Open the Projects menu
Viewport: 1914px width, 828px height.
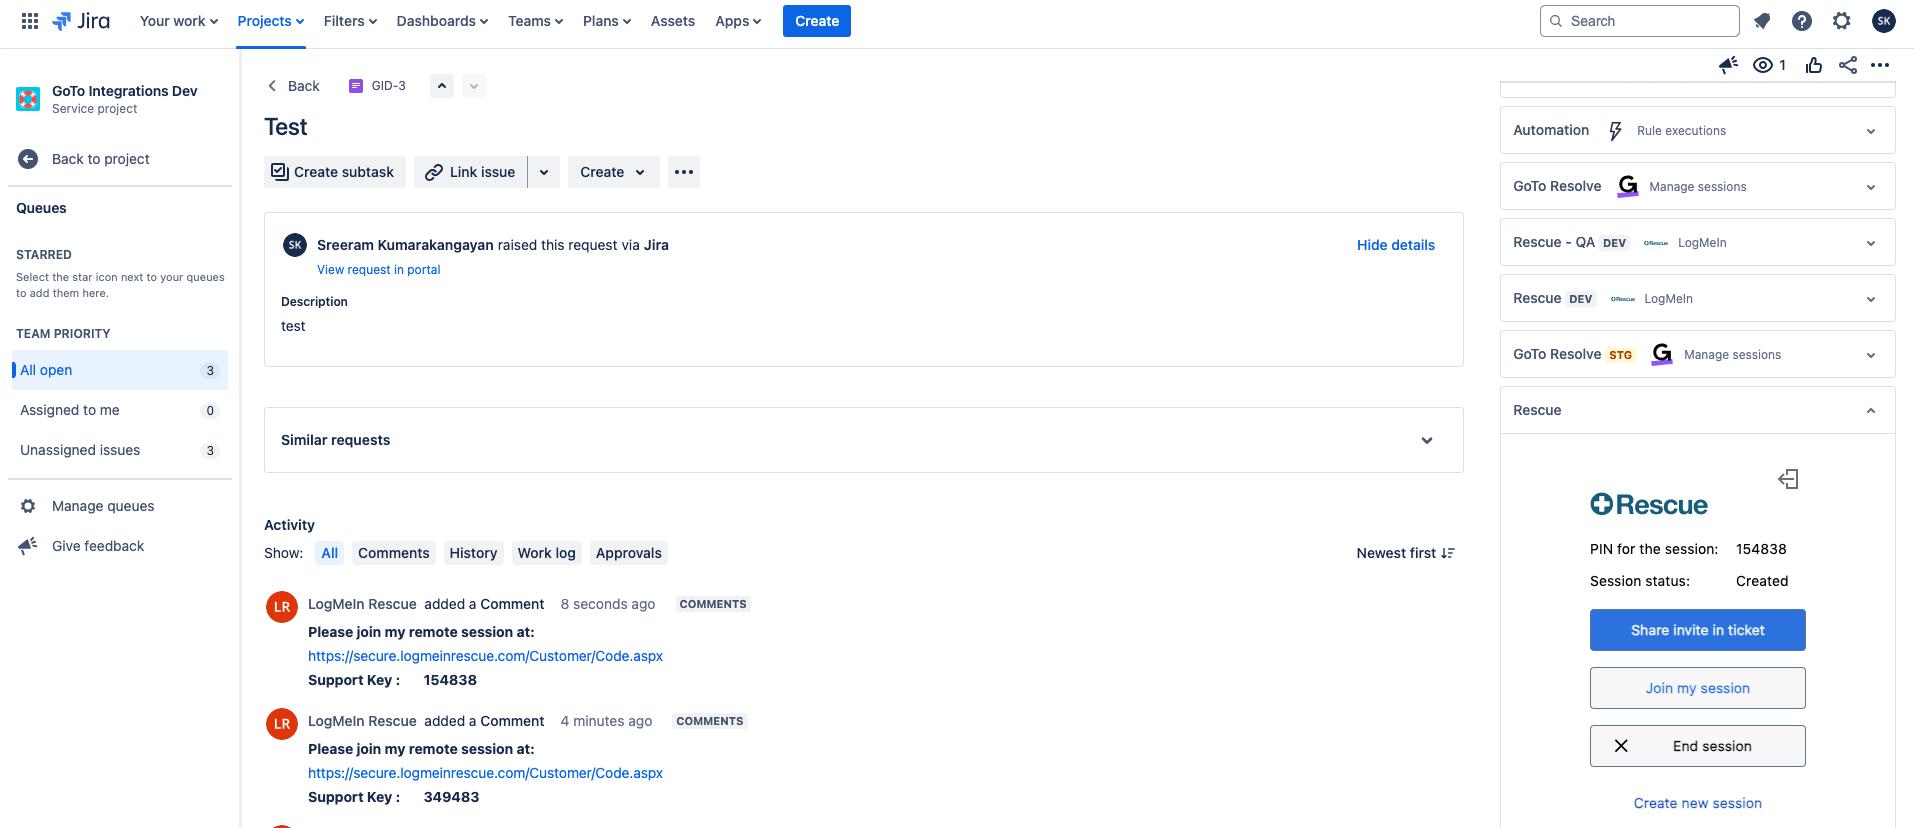(270, 21)
